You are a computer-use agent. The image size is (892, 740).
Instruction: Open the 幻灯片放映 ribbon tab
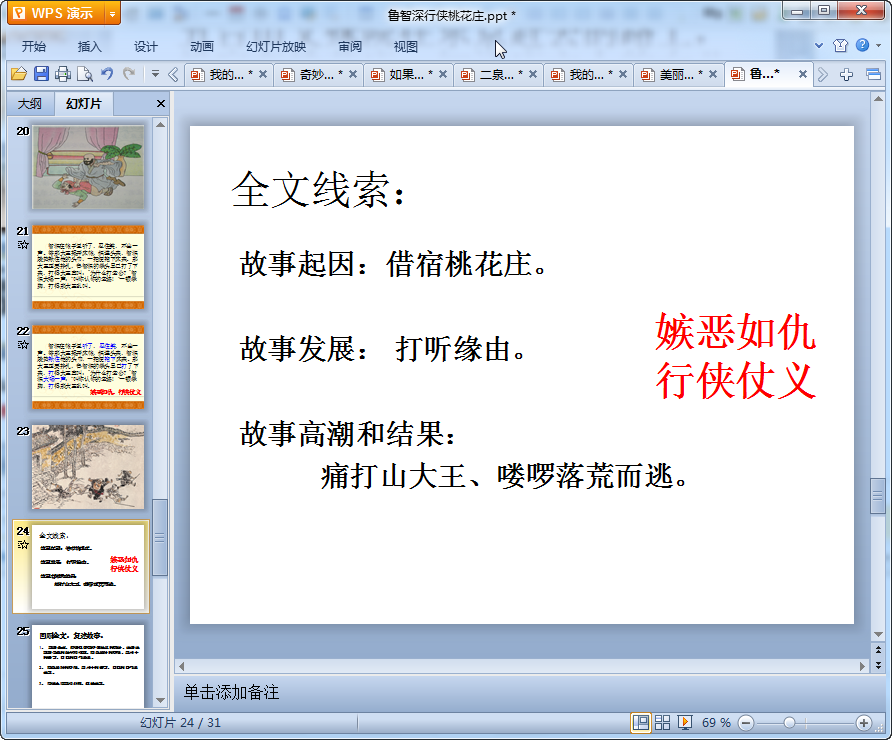pyautogui.click(x=276, y=47)
